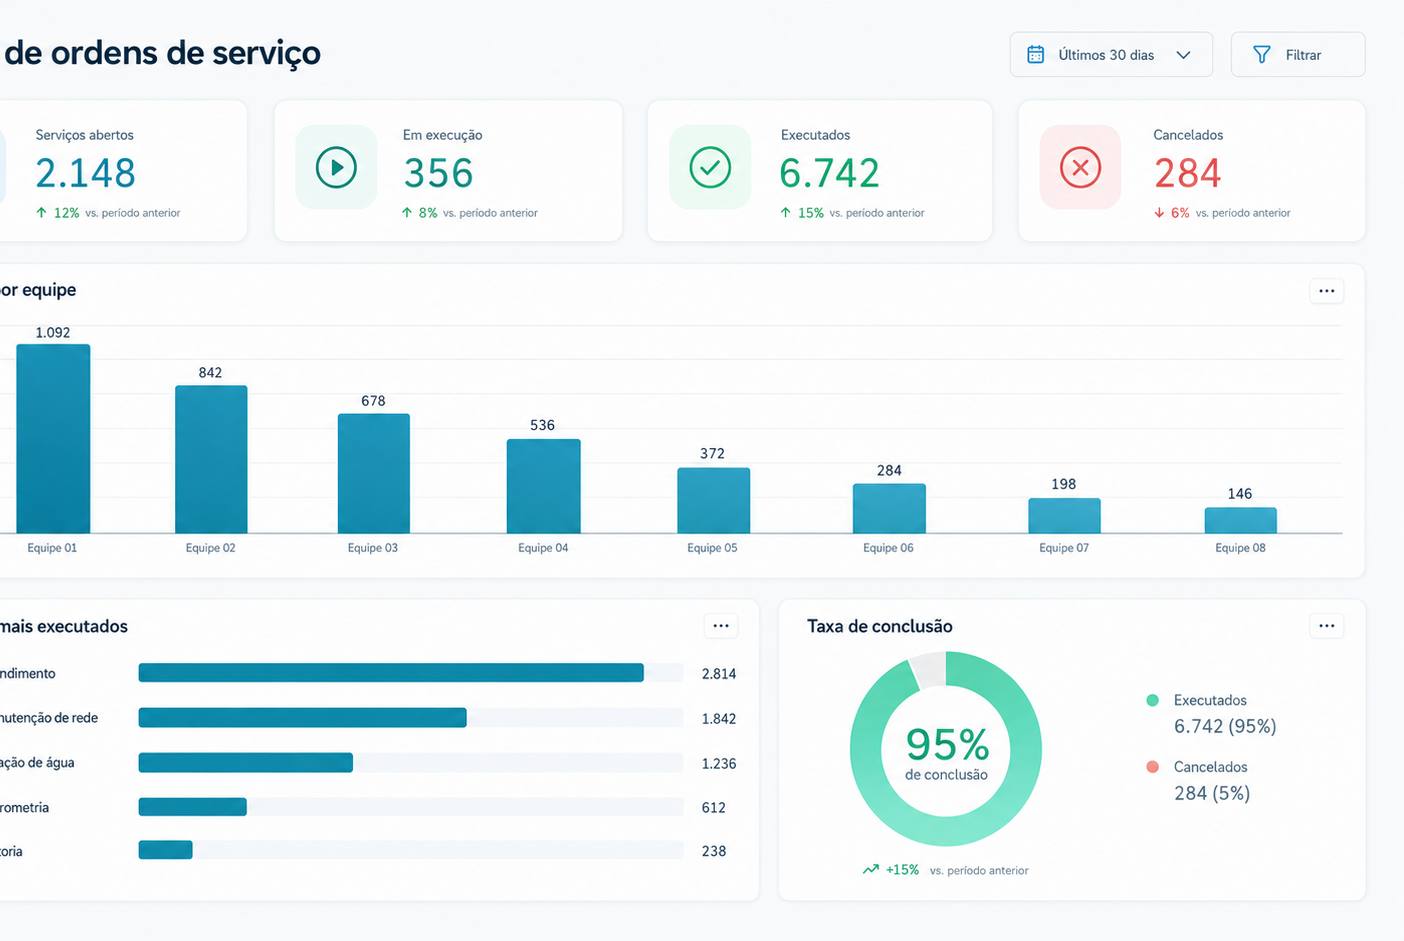Click the green Executados legend dot
Screen dimensions: 1404x941
(1152, 700)
